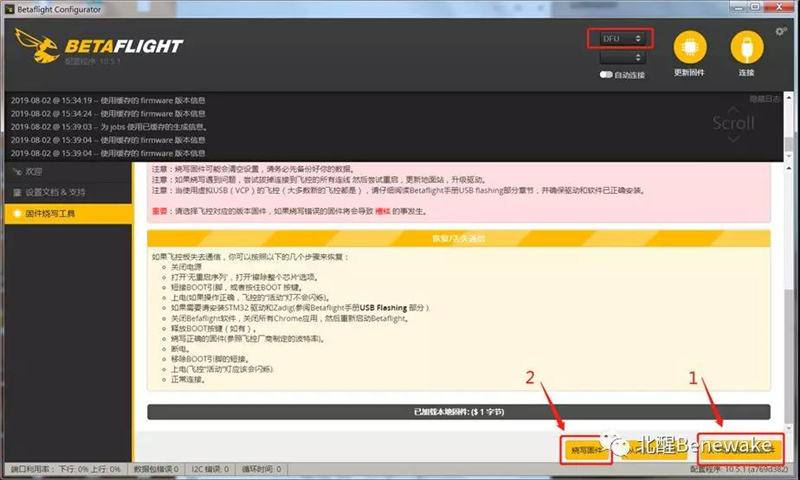800x480 pixels.
Task: Open the baud rate dropdown below DFU
Action: point(620,58)
